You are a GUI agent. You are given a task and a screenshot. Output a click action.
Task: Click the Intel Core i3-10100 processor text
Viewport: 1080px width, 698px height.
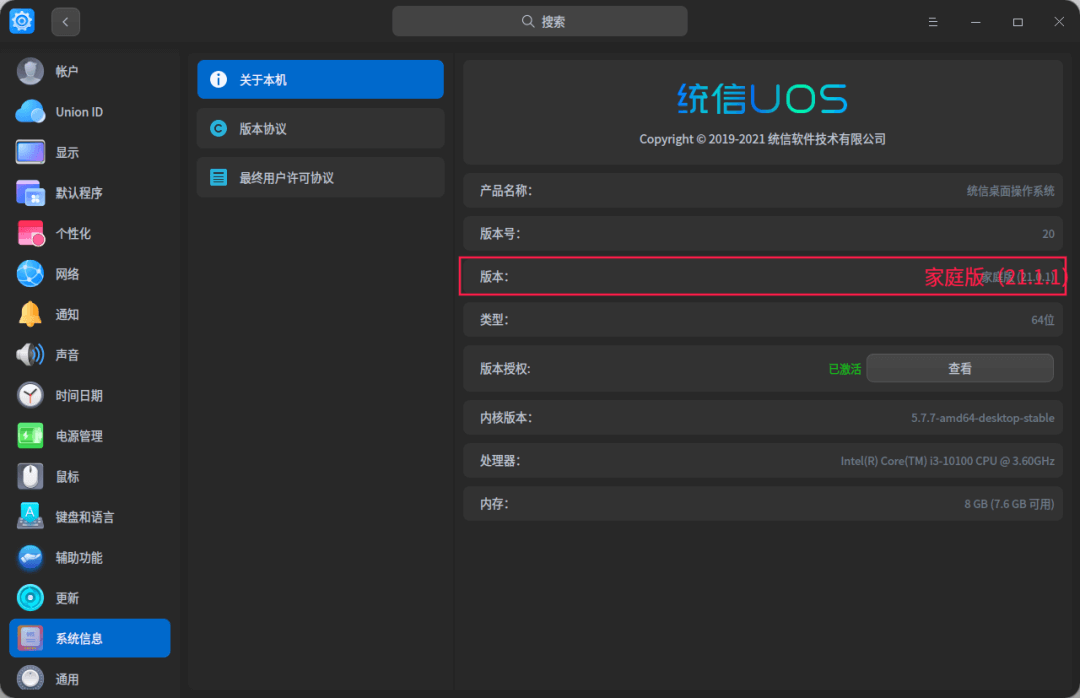point(948,461)
